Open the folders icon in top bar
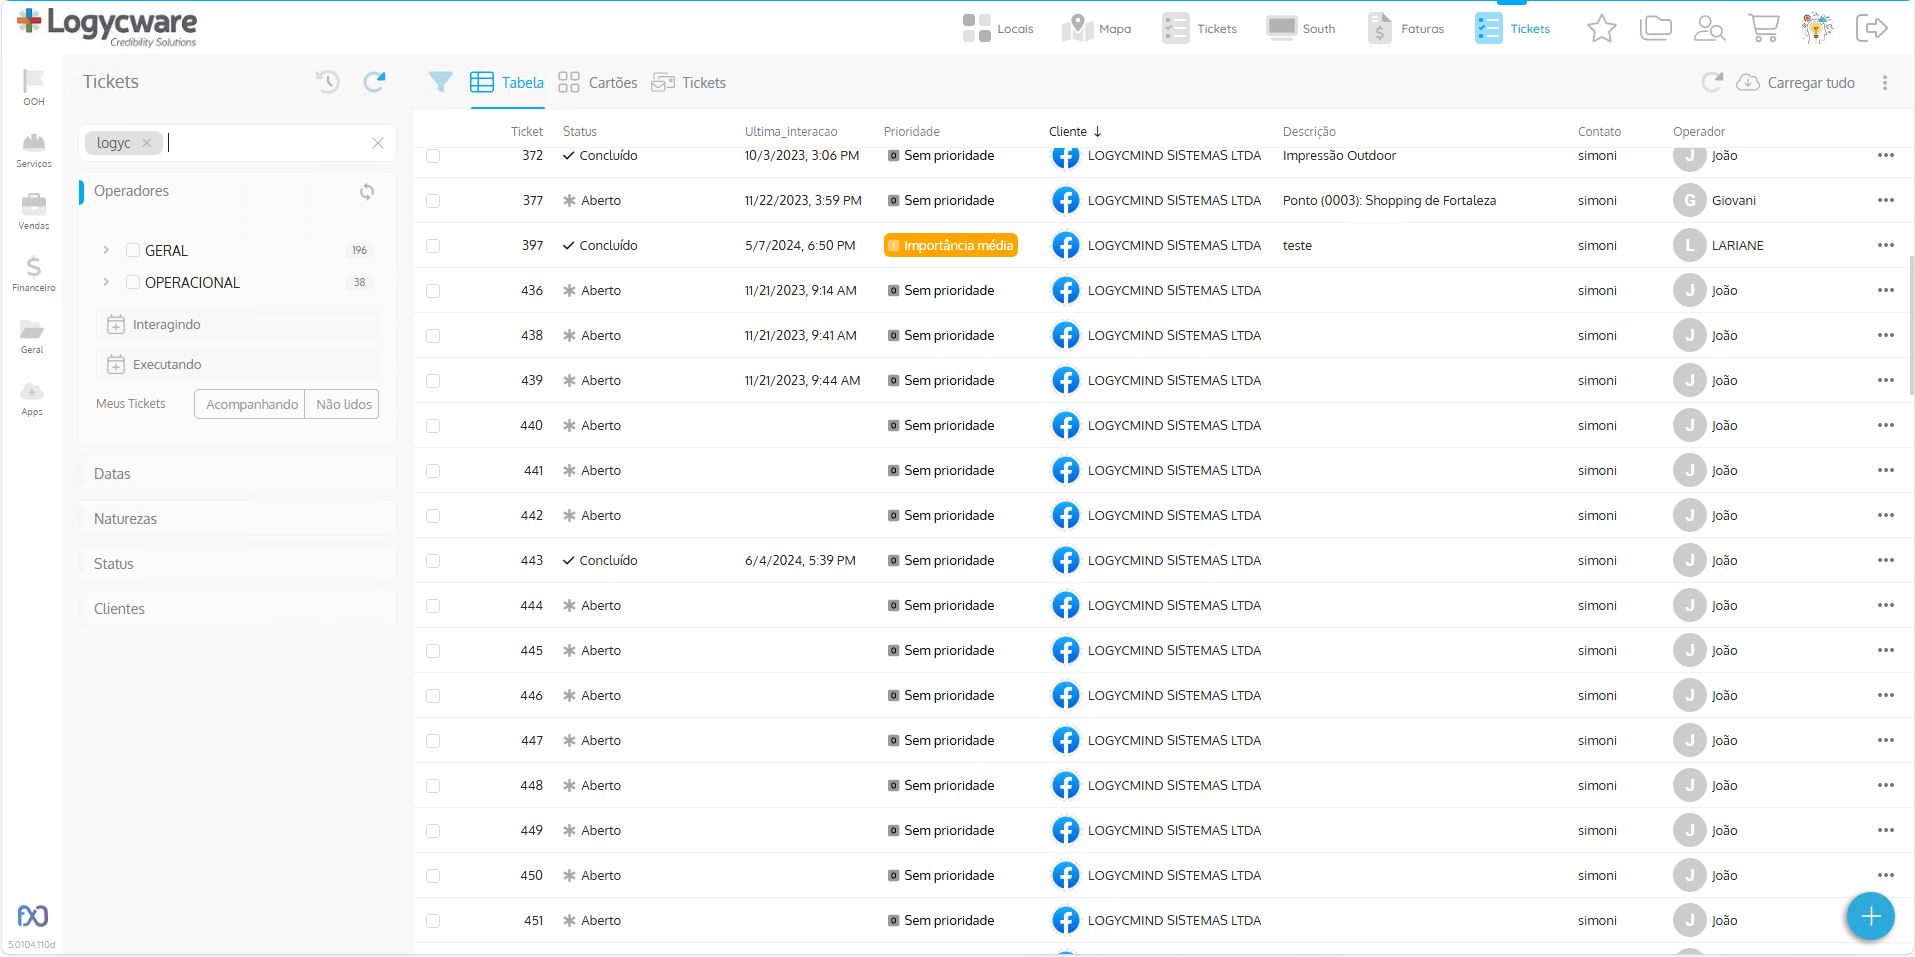 (x=1656, y=28)
